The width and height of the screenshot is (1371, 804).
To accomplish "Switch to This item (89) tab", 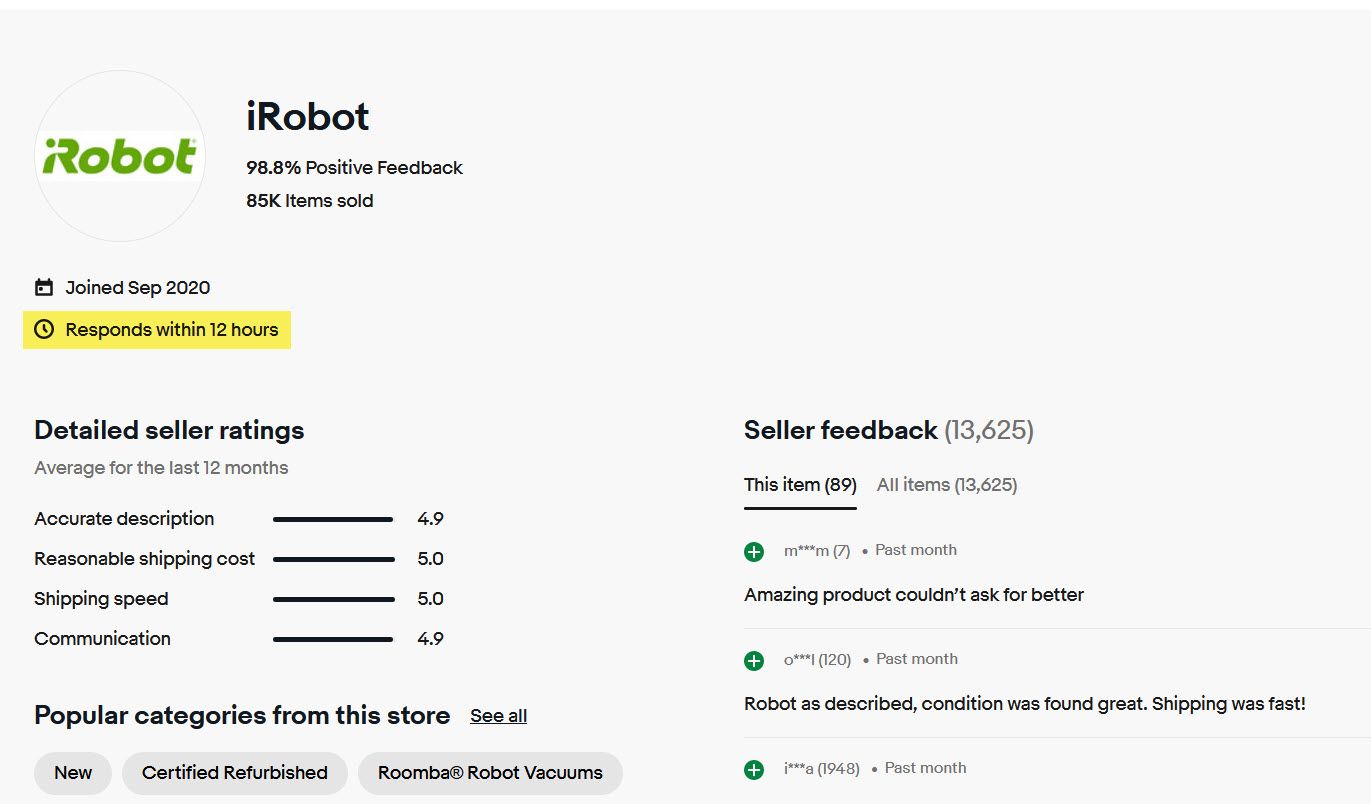I will tap(800, 485).
